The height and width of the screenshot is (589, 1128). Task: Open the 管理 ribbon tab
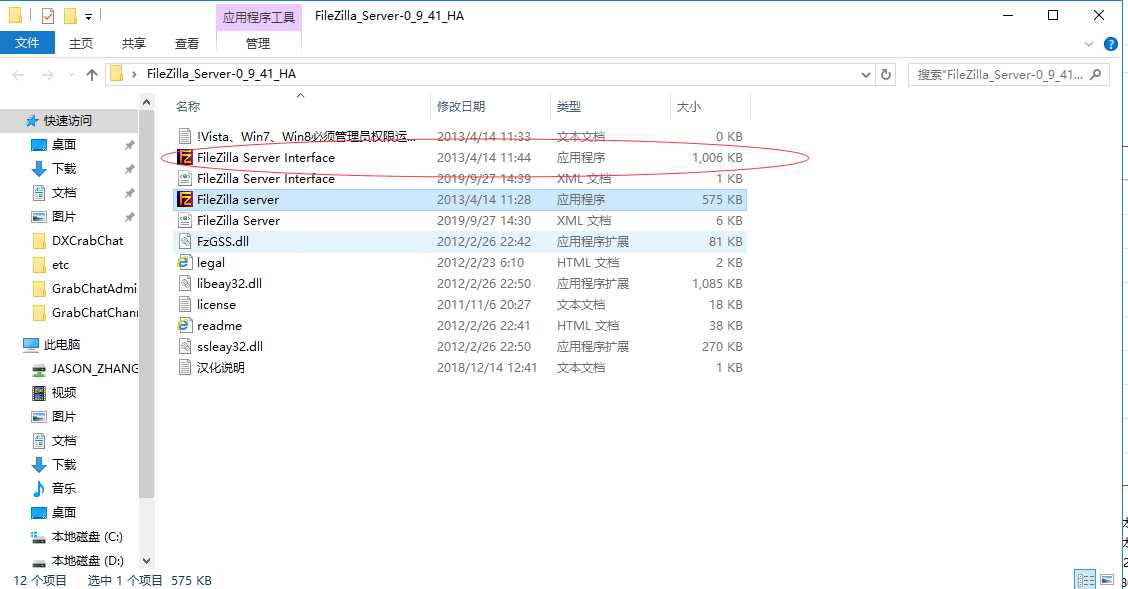tap(258, 43)
